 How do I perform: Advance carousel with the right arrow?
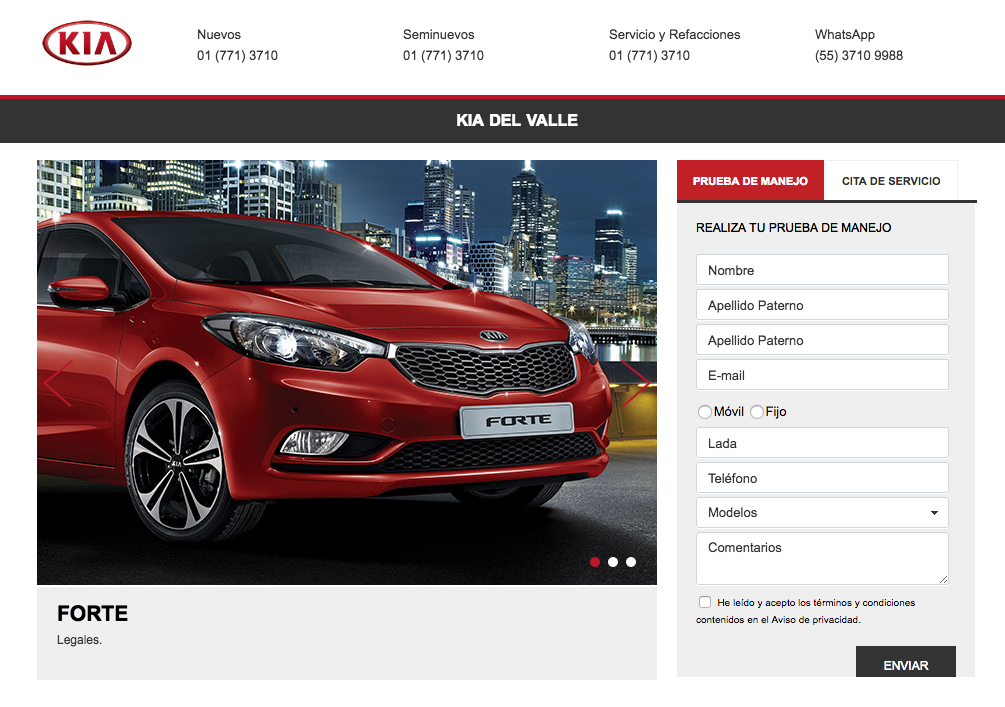tap(635, 383)
